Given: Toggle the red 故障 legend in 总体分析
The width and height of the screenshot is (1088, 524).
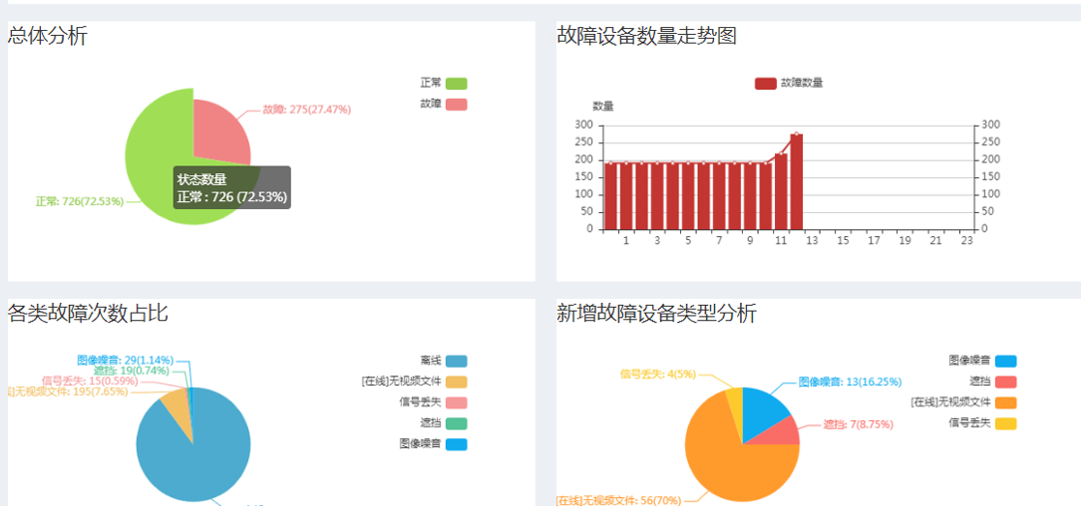Looking at the screenshot, I should click(456, 104).
